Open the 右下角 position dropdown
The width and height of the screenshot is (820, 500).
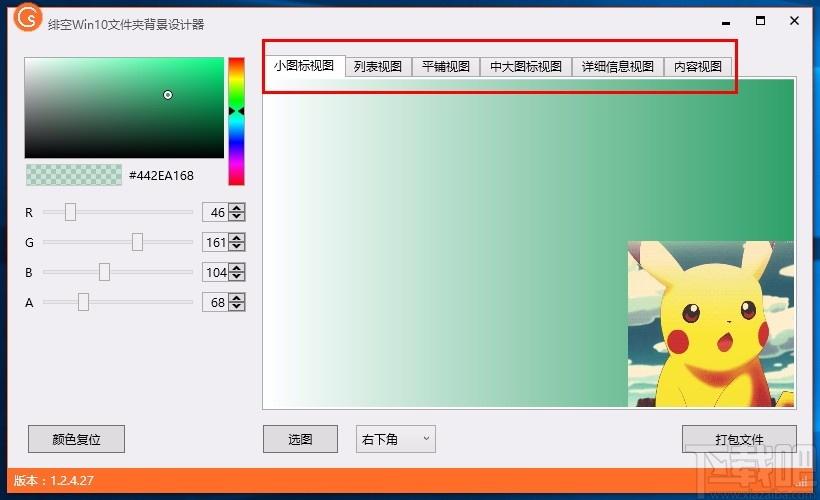tap(395, 439)
